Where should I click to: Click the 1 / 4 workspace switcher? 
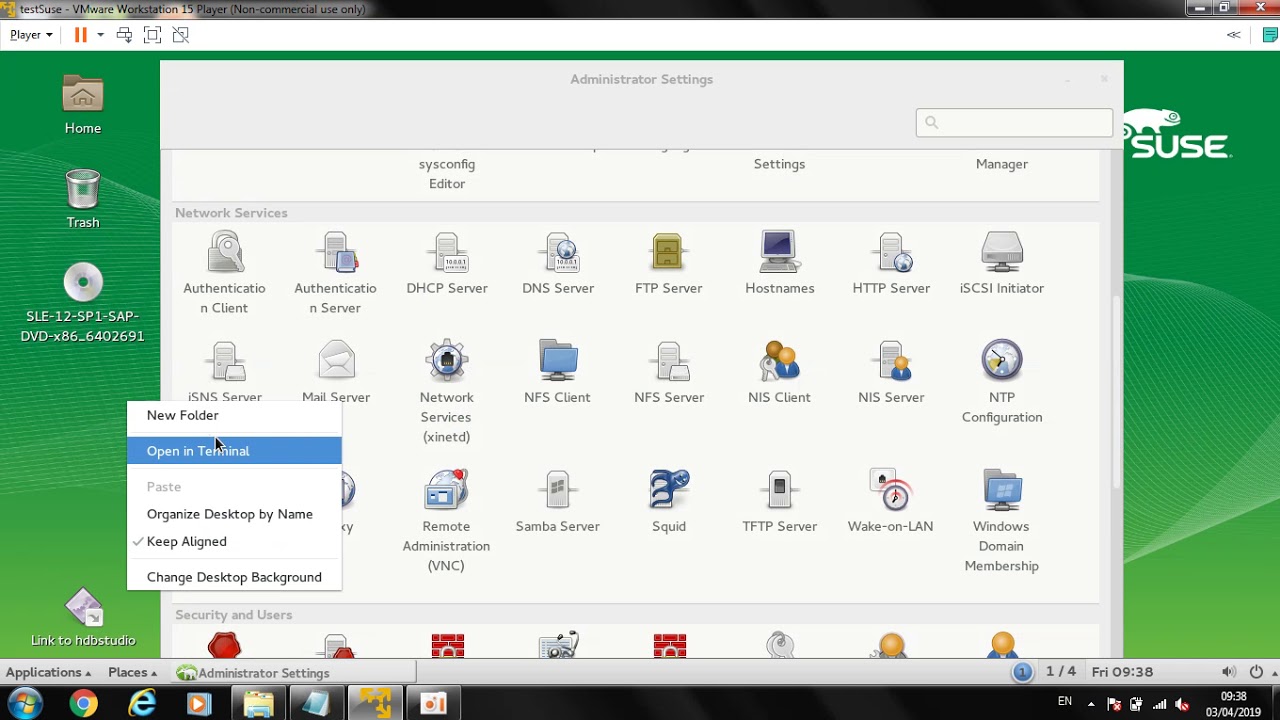1061,672
